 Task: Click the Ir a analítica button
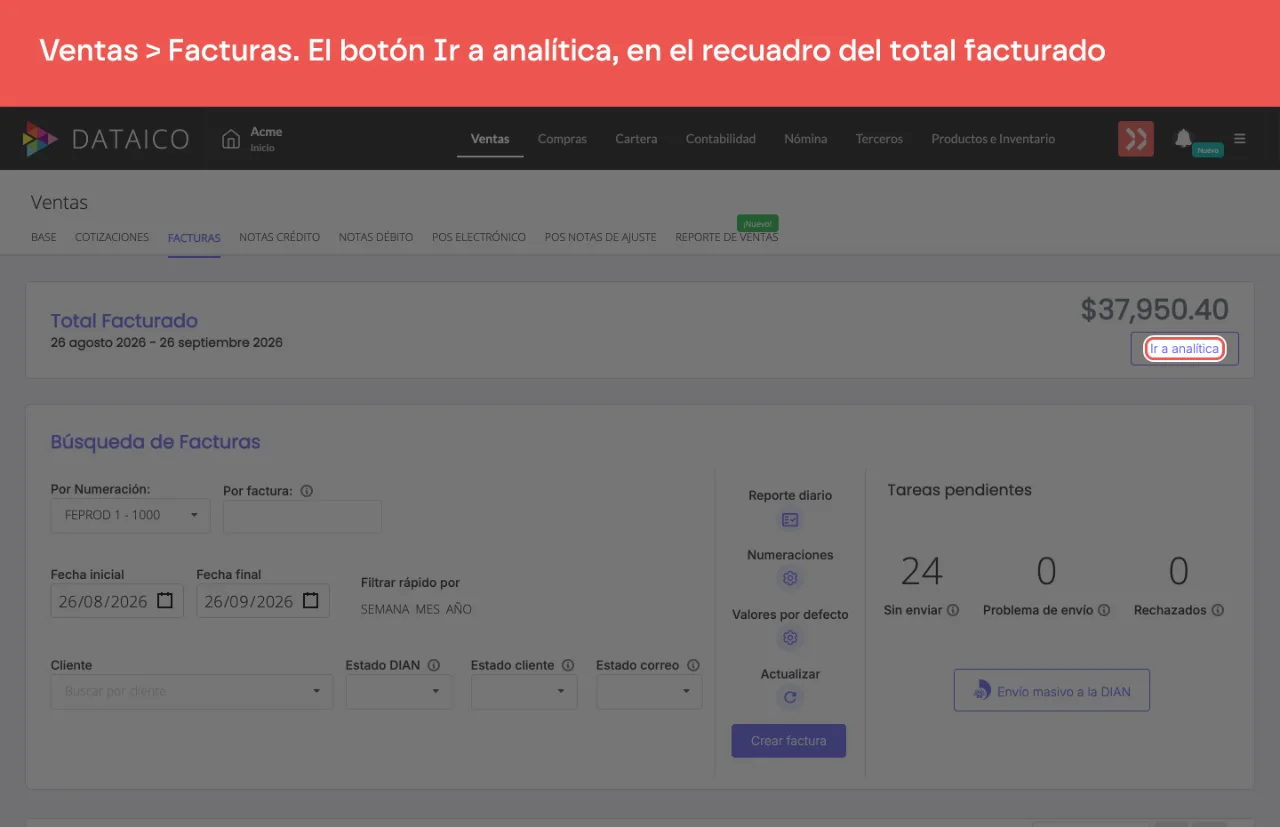[x=1185, y=349]
